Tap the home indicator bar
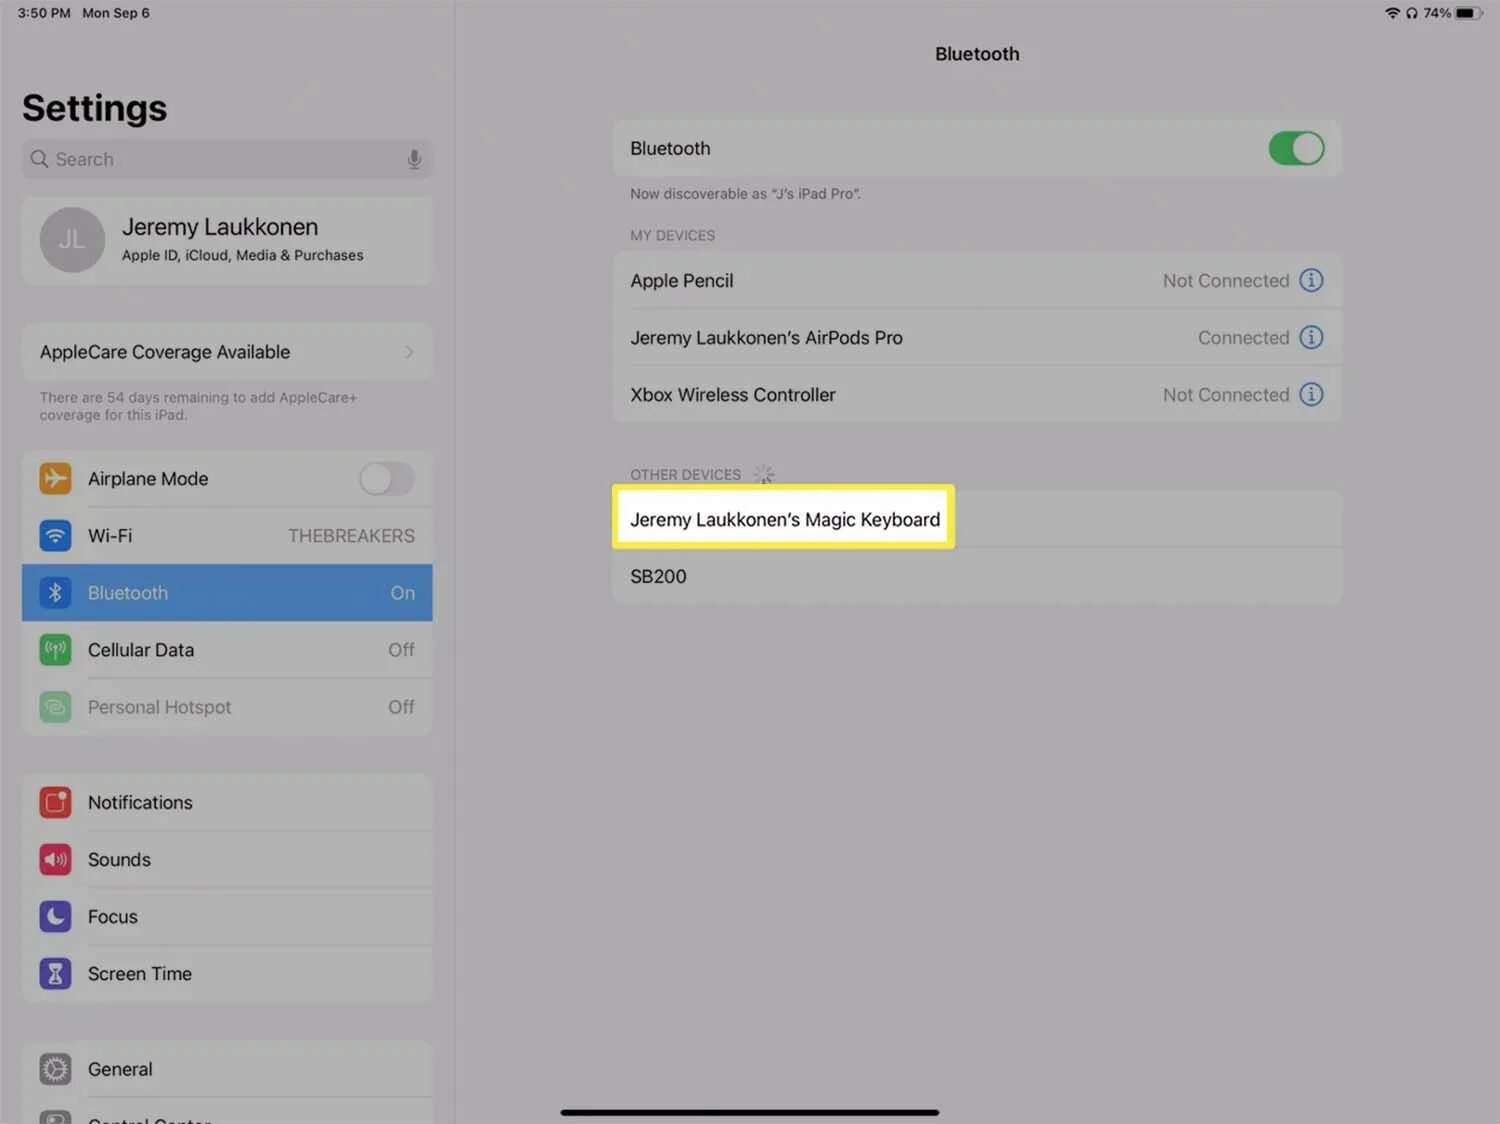The width and height of the screenshot is (1500, 1124). point(749,1112)
